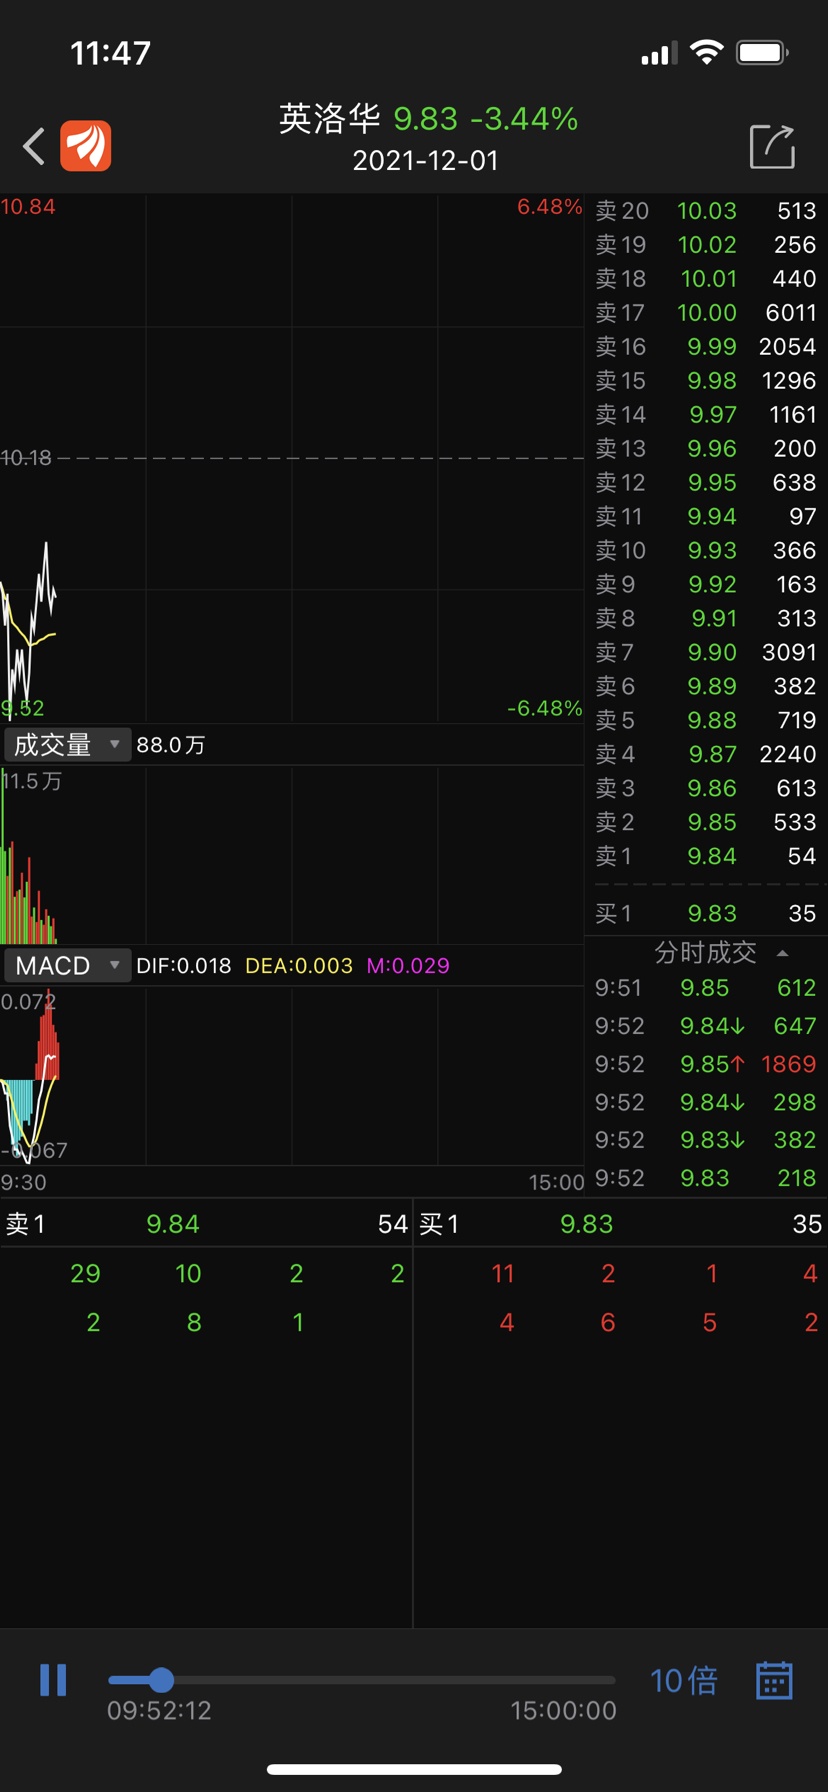Collapse the 分时成交 panel arrow
828x1792 pixels.
click(x=782, y=953)
